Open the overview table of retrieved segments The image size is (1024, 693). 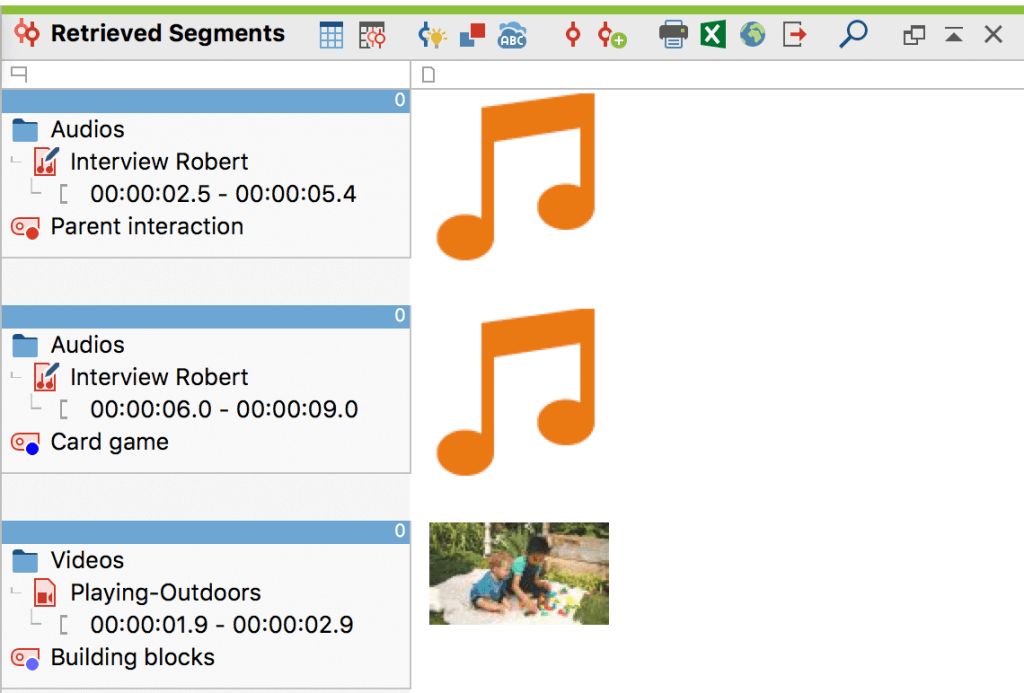coord(331,35)
